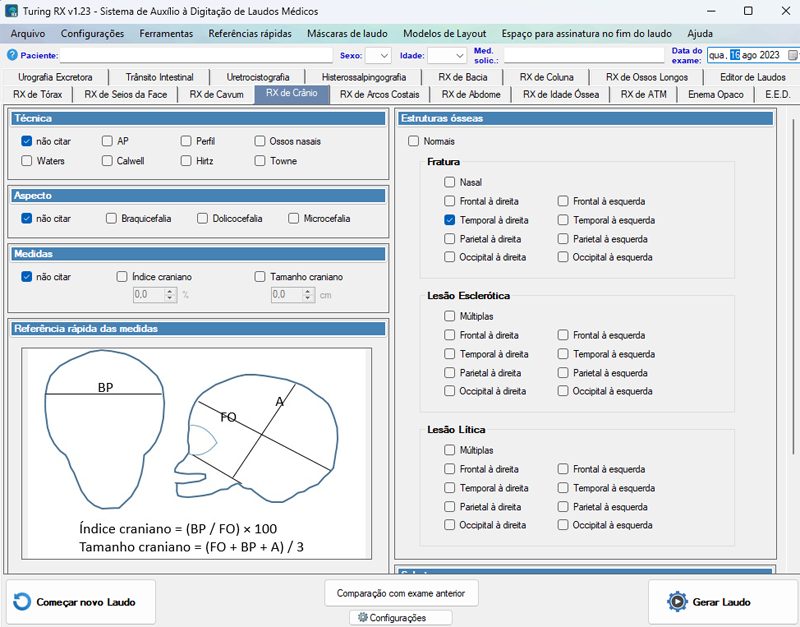Viewport: 800px width, 627px height.
Task: Click the gear icon beside Configurações
Action: click(363, 618)
